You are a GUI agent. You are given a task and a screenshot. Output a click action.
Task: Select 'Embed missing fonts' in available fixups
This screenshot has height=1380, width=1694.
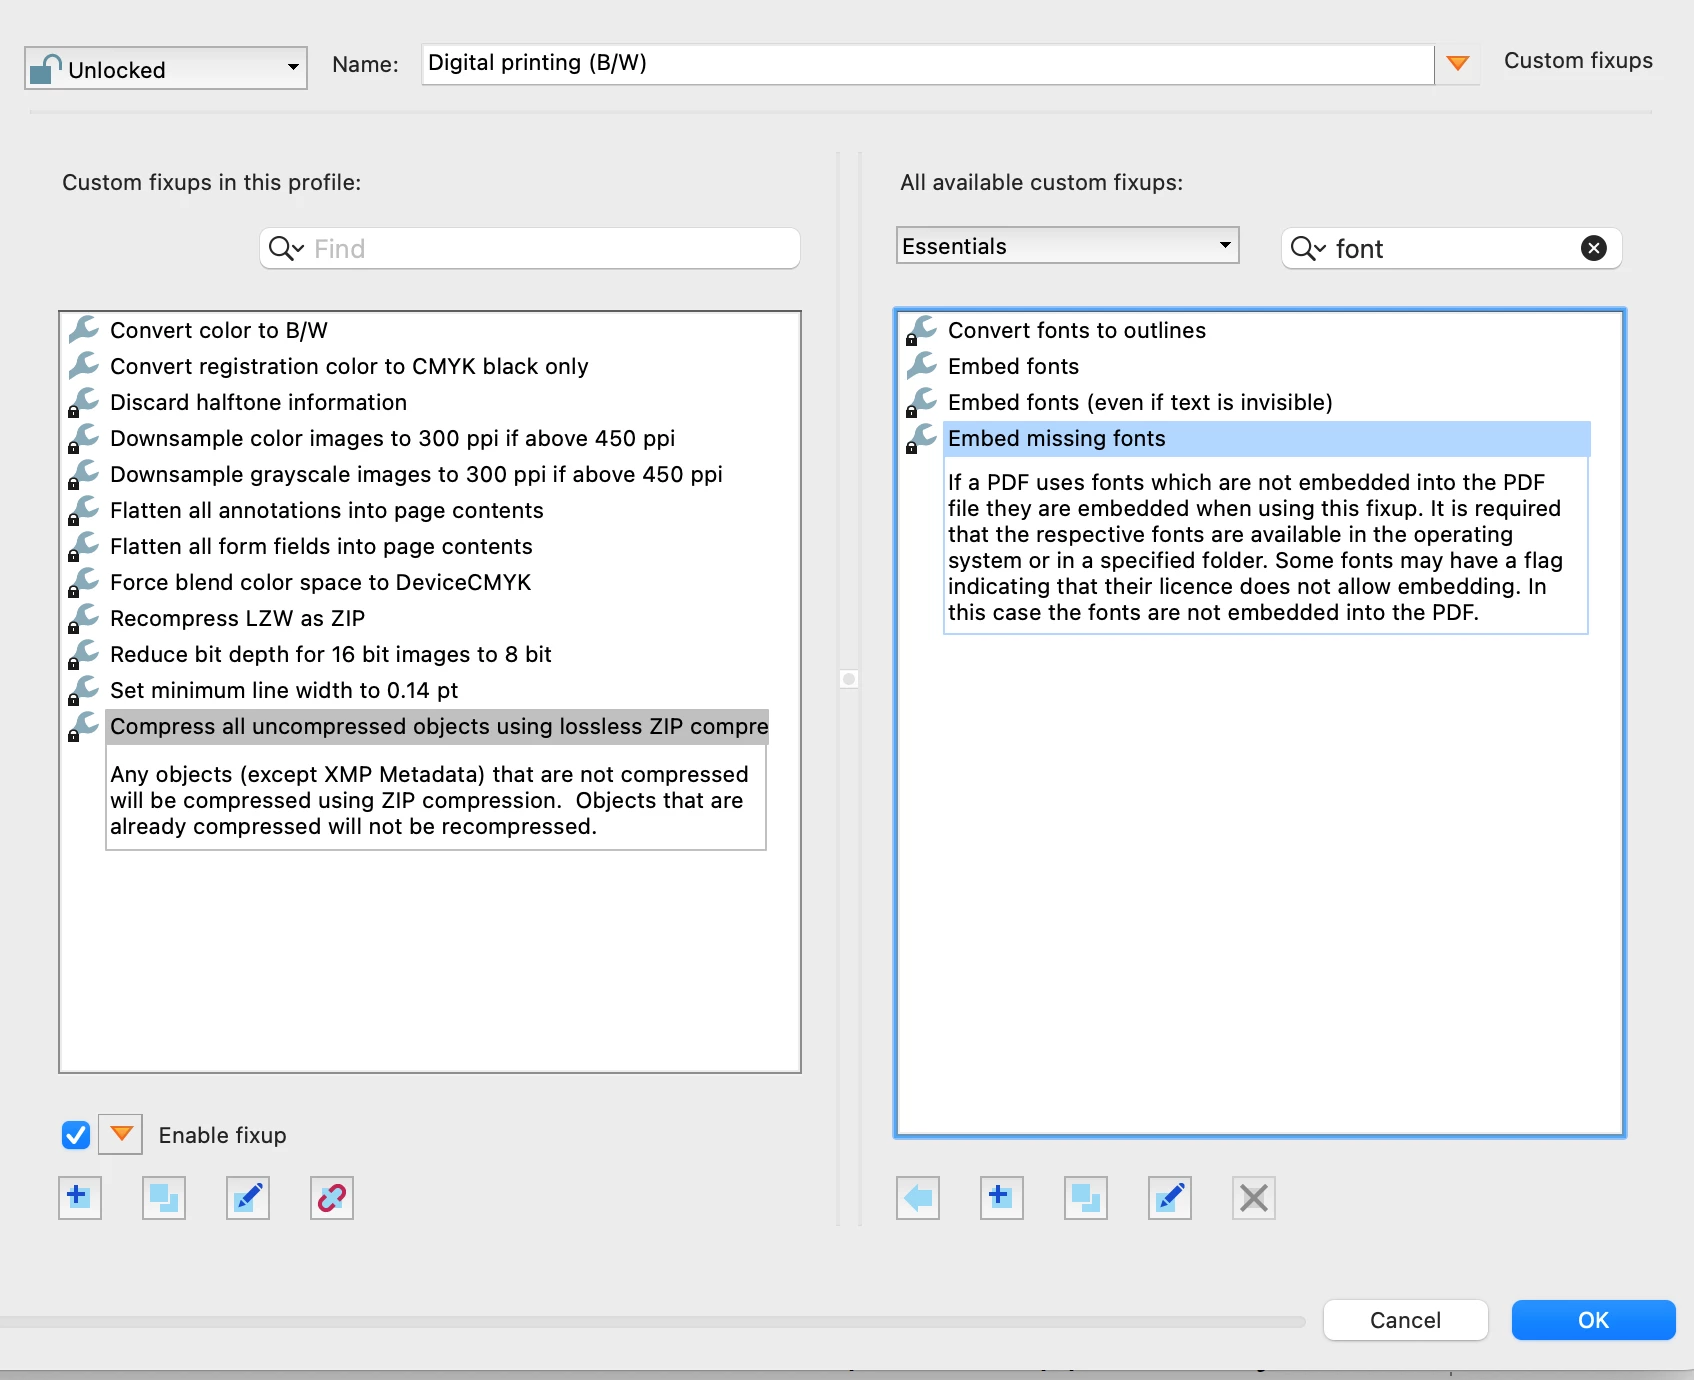point(1267,438)
